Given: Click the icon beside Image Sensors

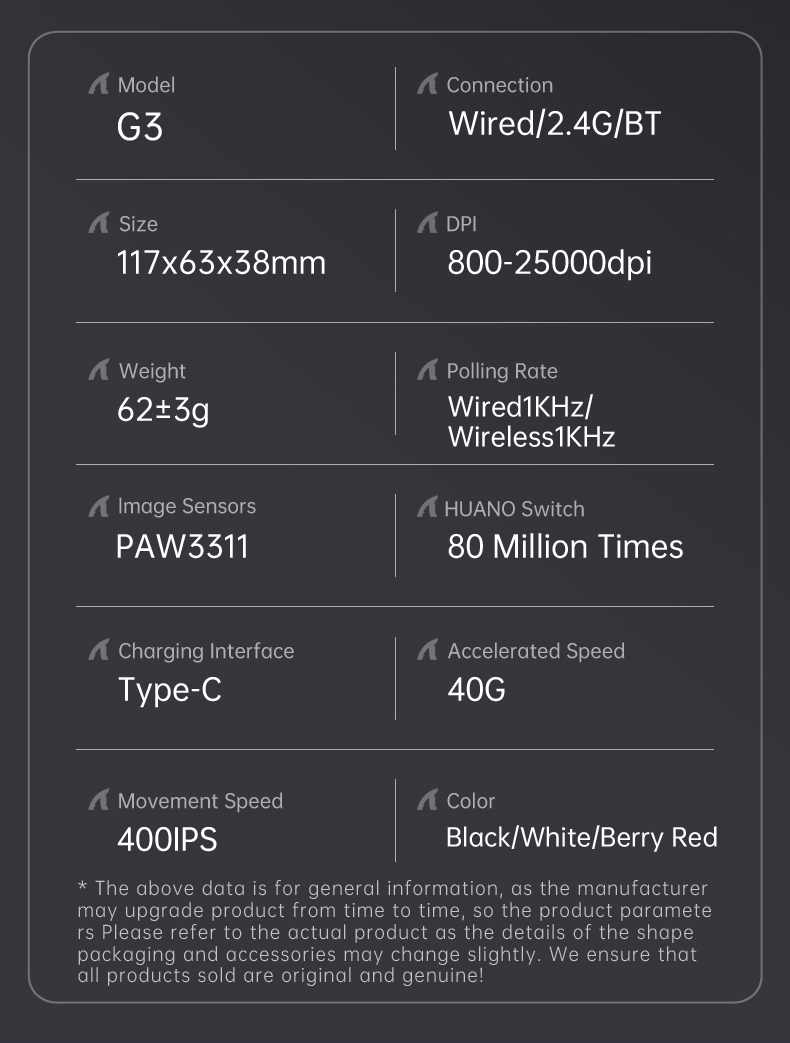Looking at the screenshot, I should 99,507.
